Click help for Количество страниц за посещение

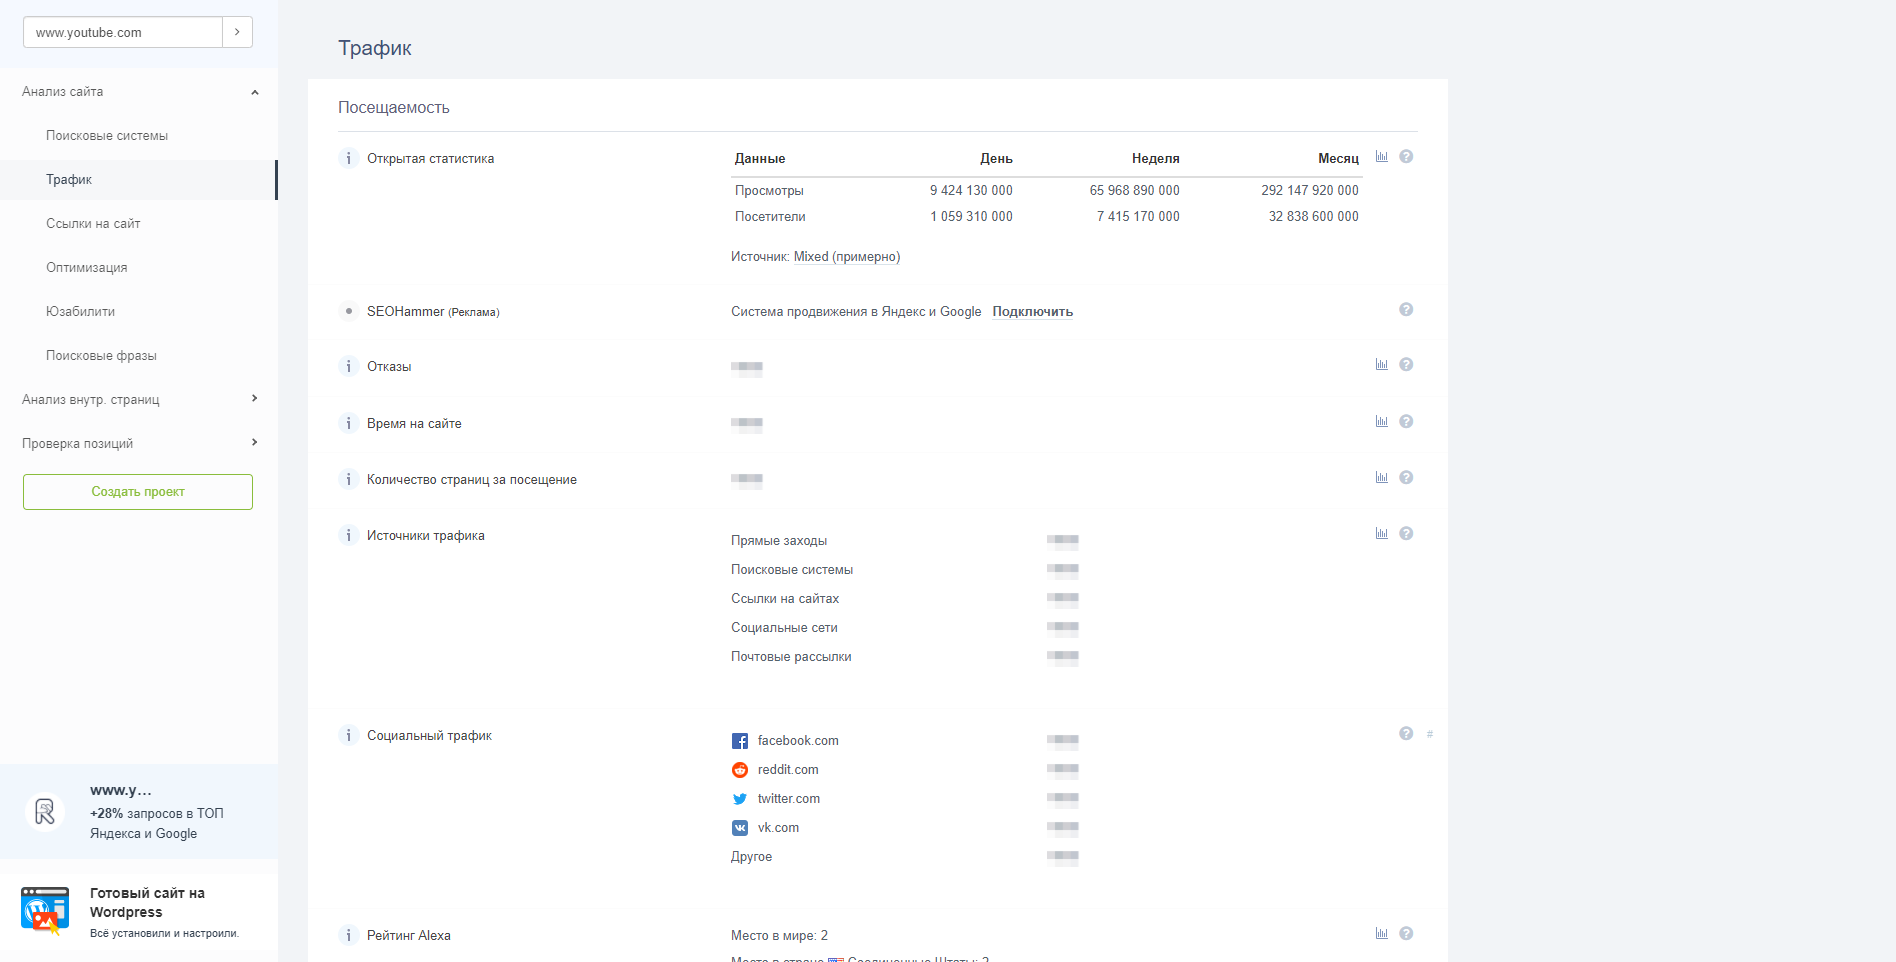tap(1406, 478)
